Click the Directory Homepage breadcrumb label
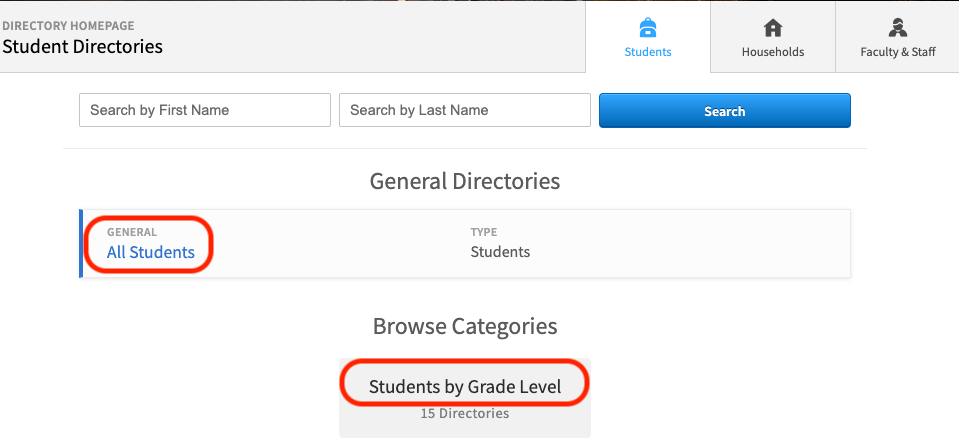 68,26
